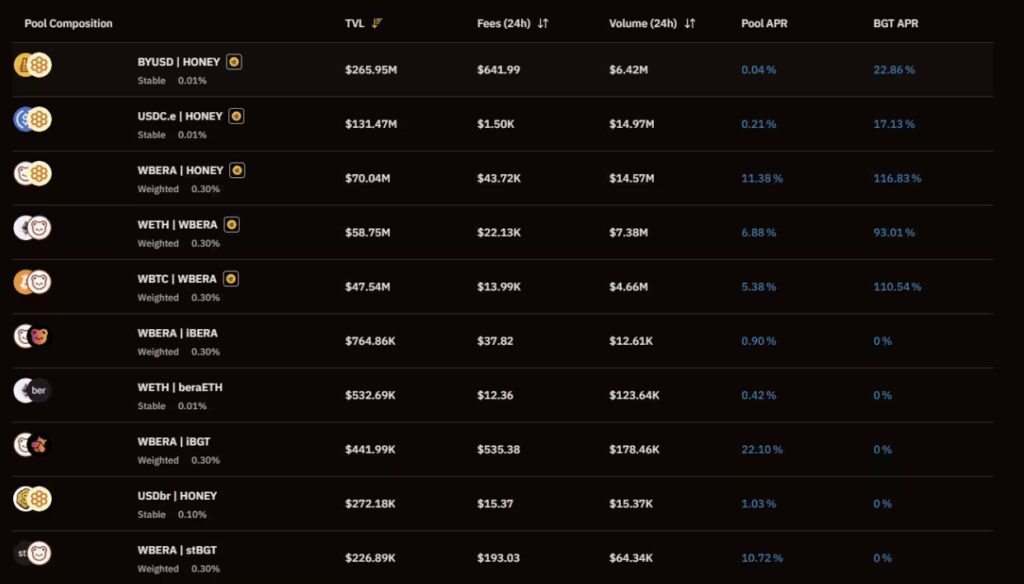Viewport: 1024px width, 584px height.
Task: Click the WETH | WBERA token pair icon
Action: [x=32, y=228]
